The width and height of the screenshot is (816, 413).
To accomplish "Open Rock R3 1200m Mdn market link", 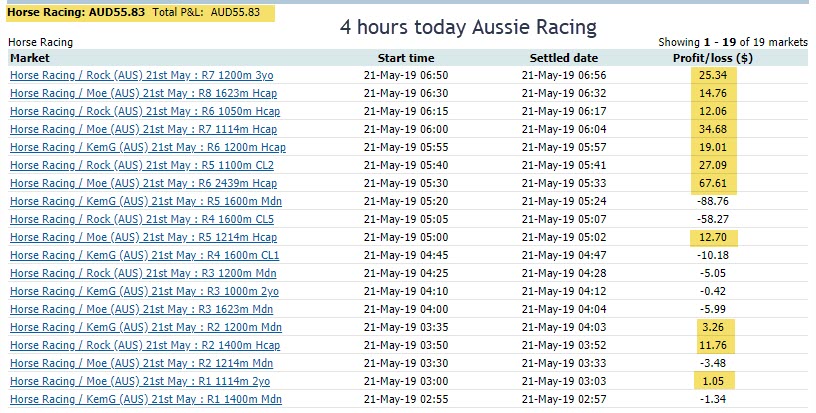I will (143, 273).
